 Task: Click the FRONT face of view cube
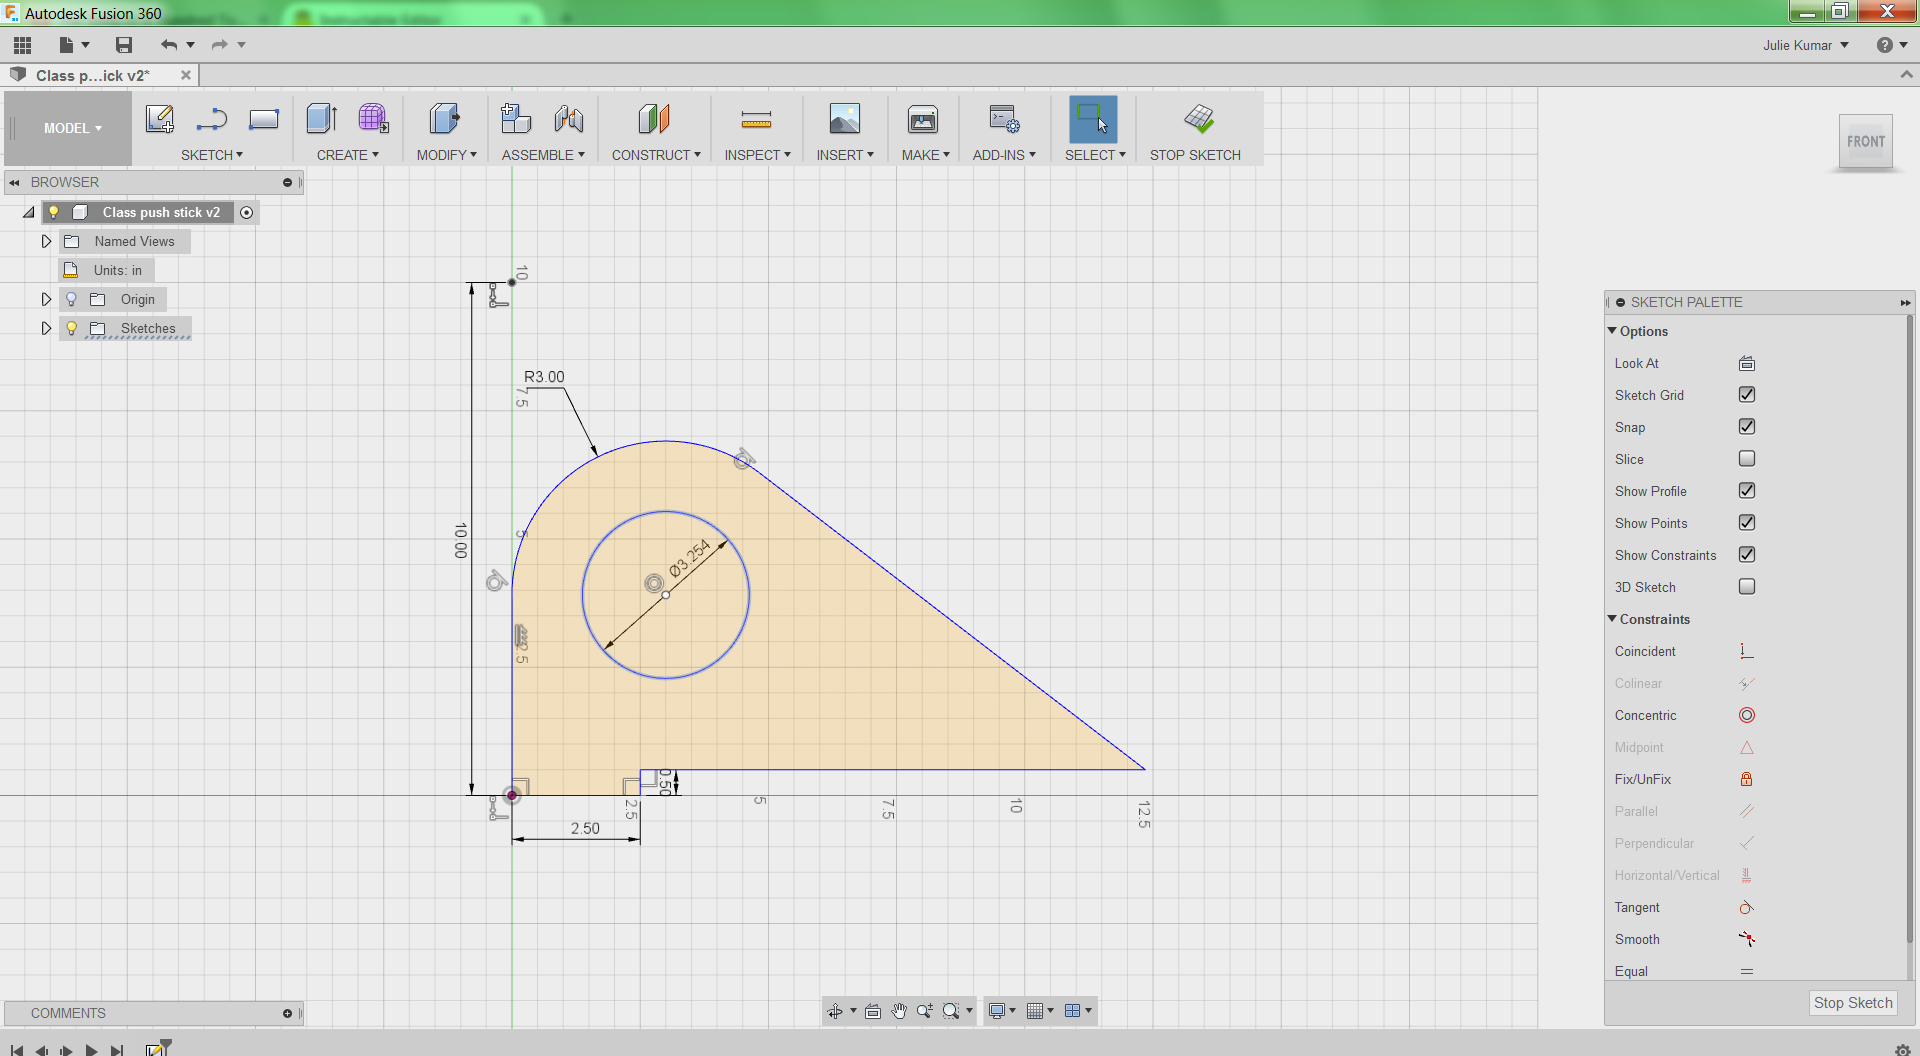[x=1866, y=142]
